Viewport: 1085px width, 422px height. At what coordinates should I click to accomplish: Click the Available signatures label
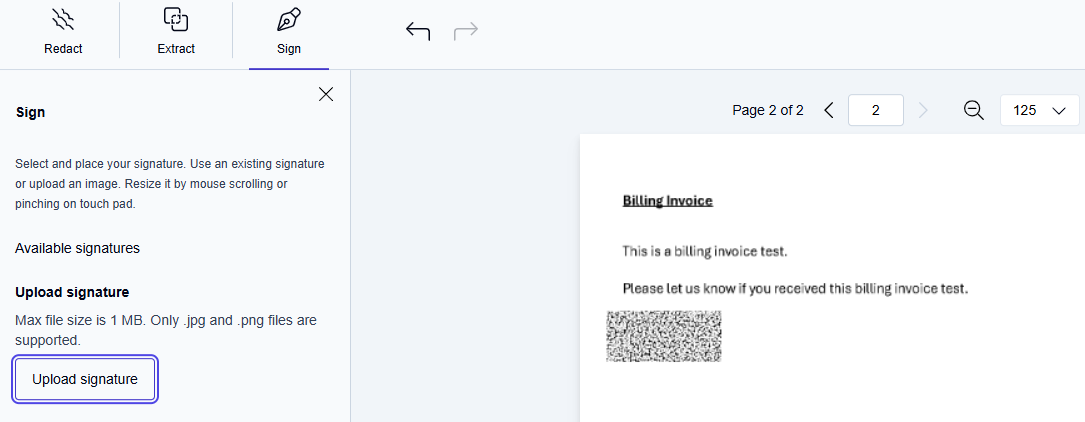tap(77, 248)
